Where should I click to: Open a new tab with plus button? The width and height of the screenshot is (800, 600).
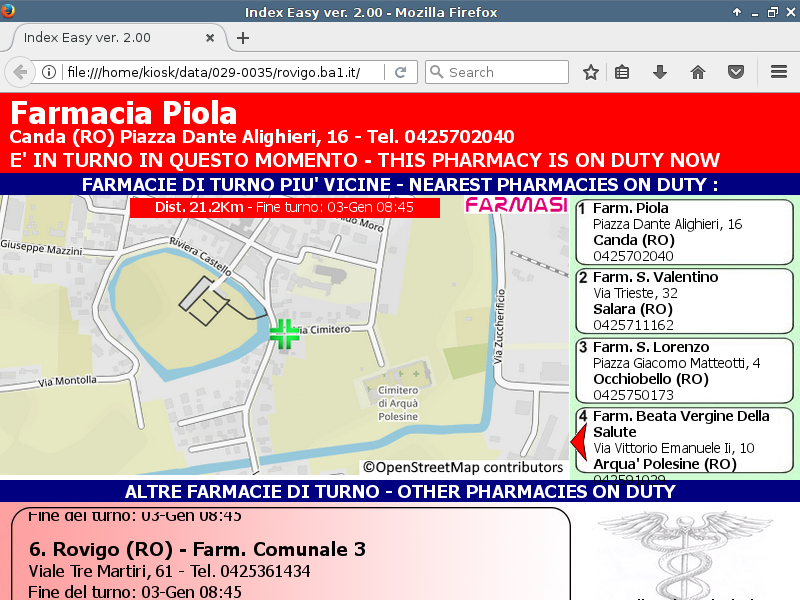click(x=243, y=38)
